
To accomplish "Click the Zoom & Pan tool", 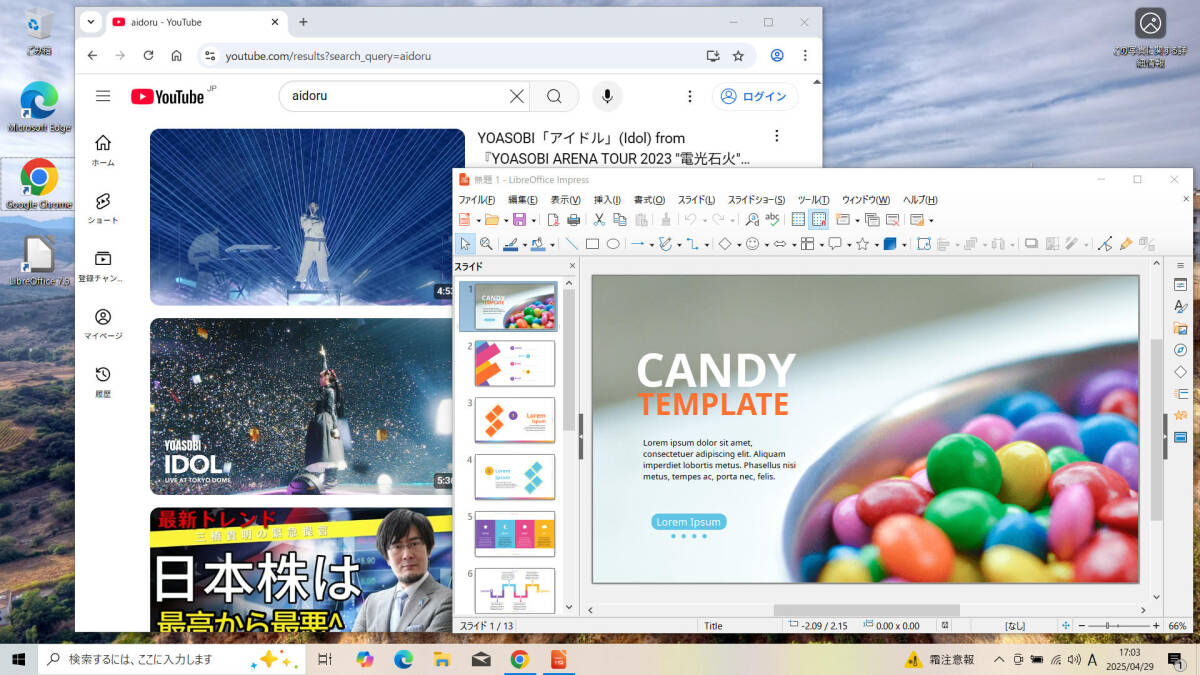I will coord(486,243).
